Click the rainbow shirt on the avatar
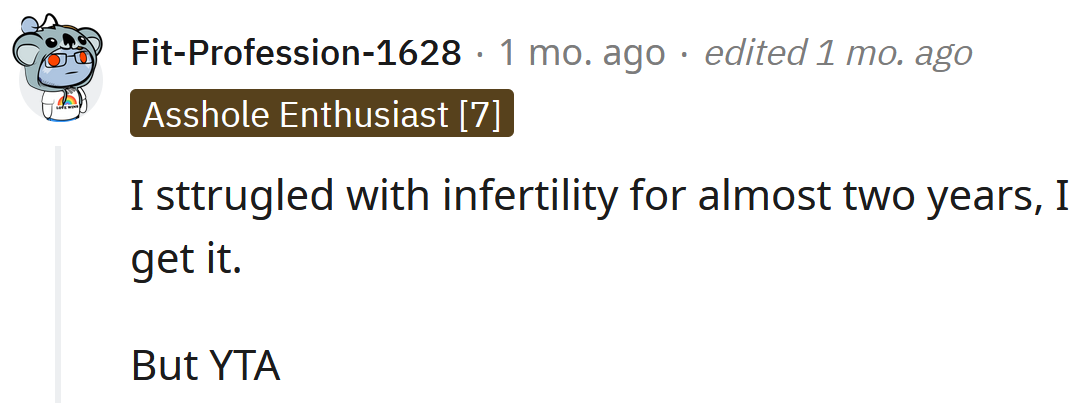Image resolution: width=1082 pixels, height=403 pixels. click(x=61, y=105)
